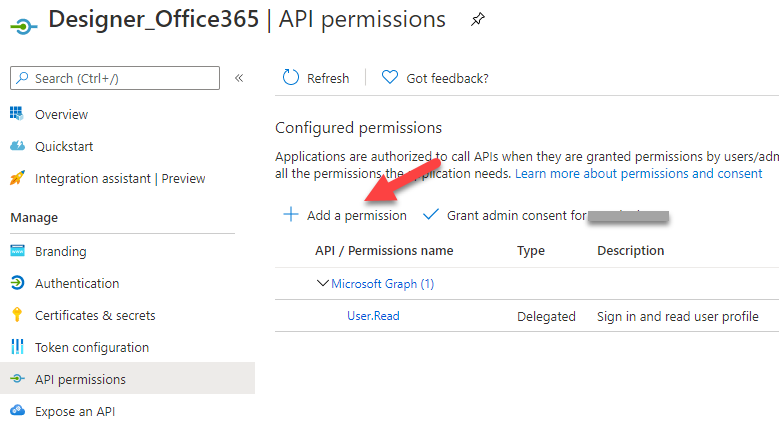Click the Token configuration bars icon
Image resolution: width=779 pixels, height=421 pixels.
[17, 346]
